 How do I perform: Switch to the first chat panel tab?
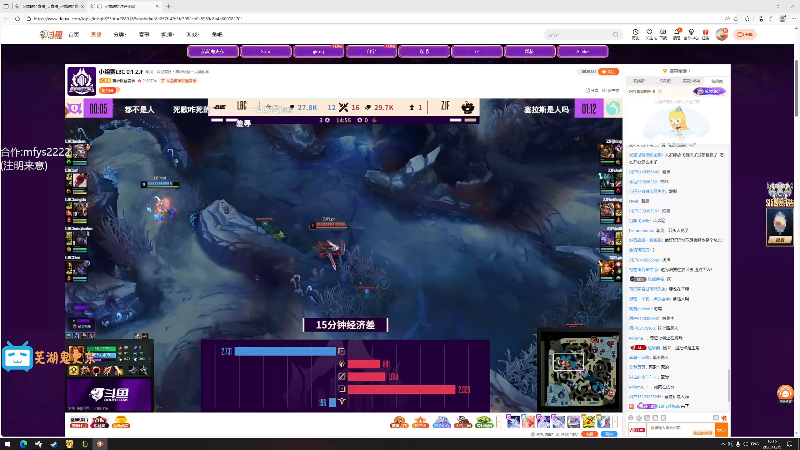(639, 81)
